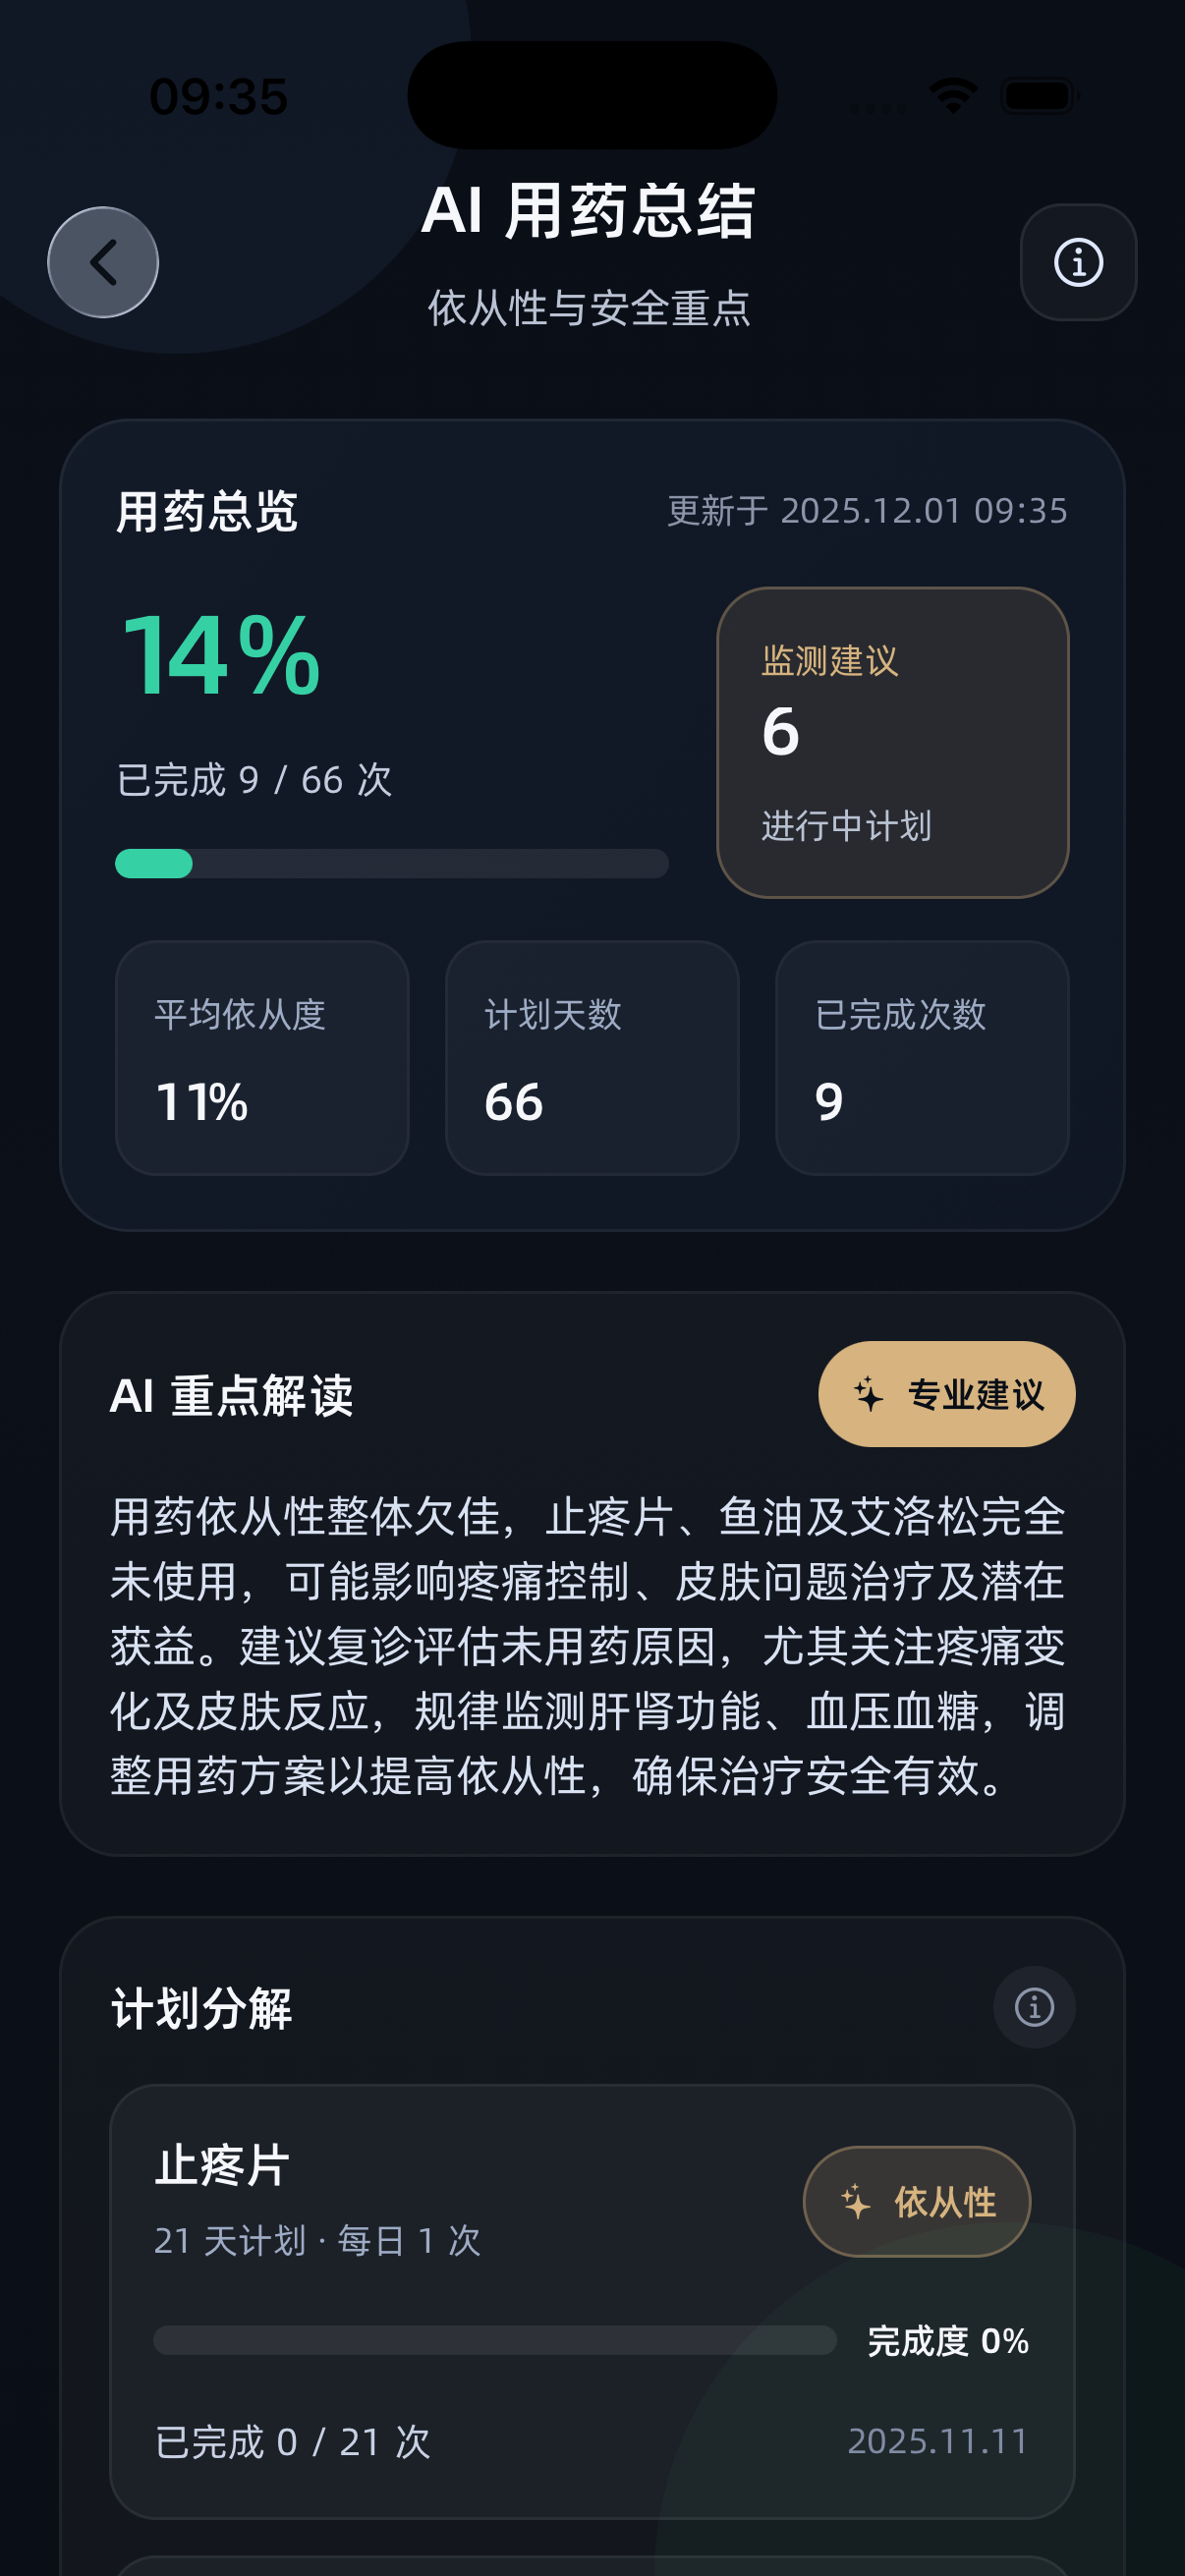Tap the sparkle icon on 依从性
Viewport: 1185px width, 2576px height.
pos(856,2201)
